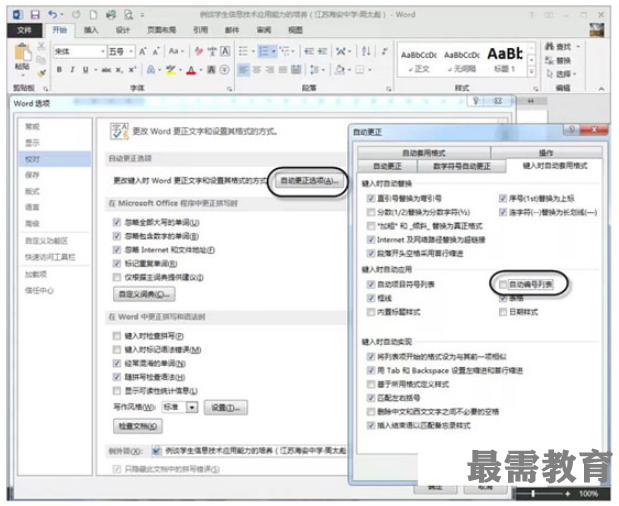The height and width of the screenshot is (506, 619).
Task: Click the Subscript x₂ icon
Action: pos(119,70)
